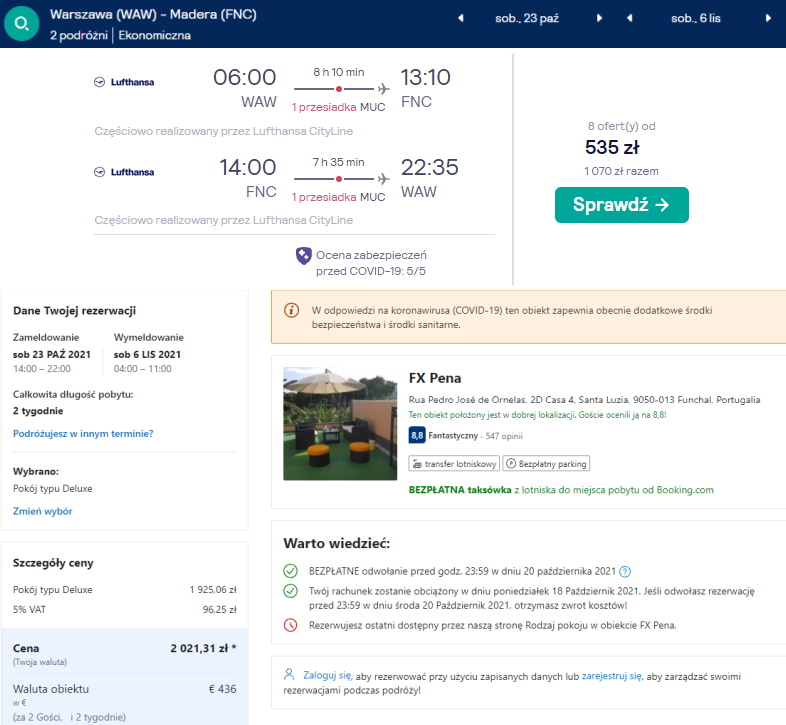Click 'Pokój typu Deluxe' price 1 925,06 zł
The image size is (786, 725).
point(213,590)
